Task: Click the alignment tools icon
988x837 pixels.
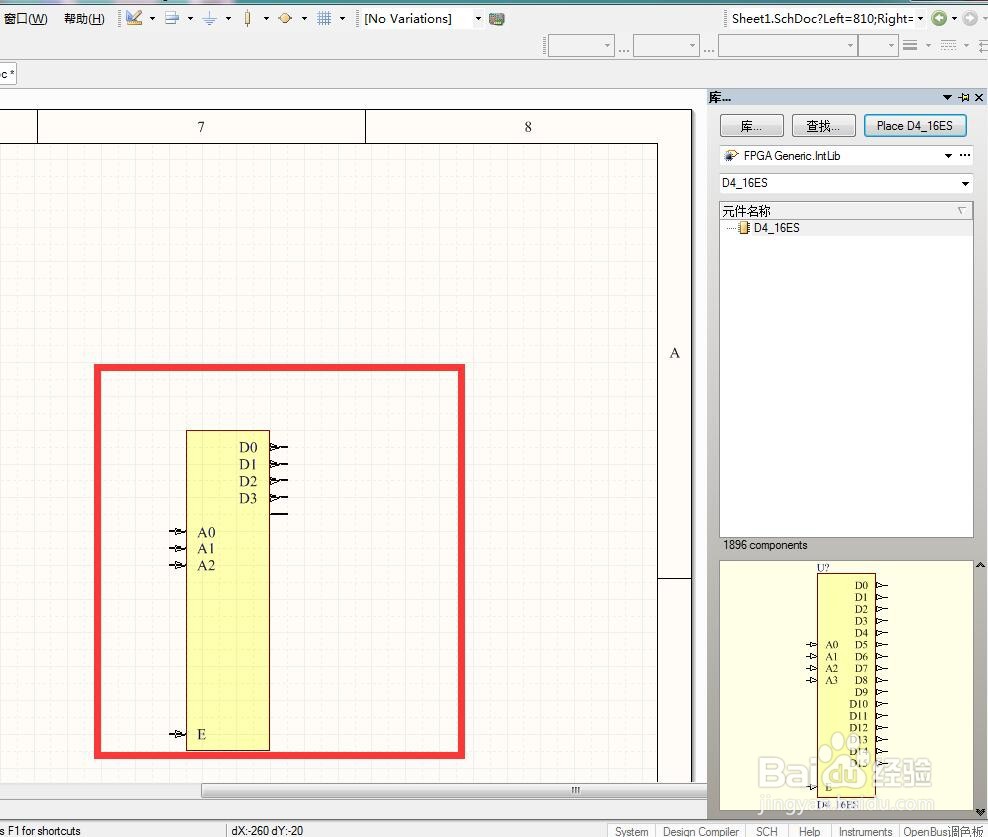Action: [x=171, y=18]
